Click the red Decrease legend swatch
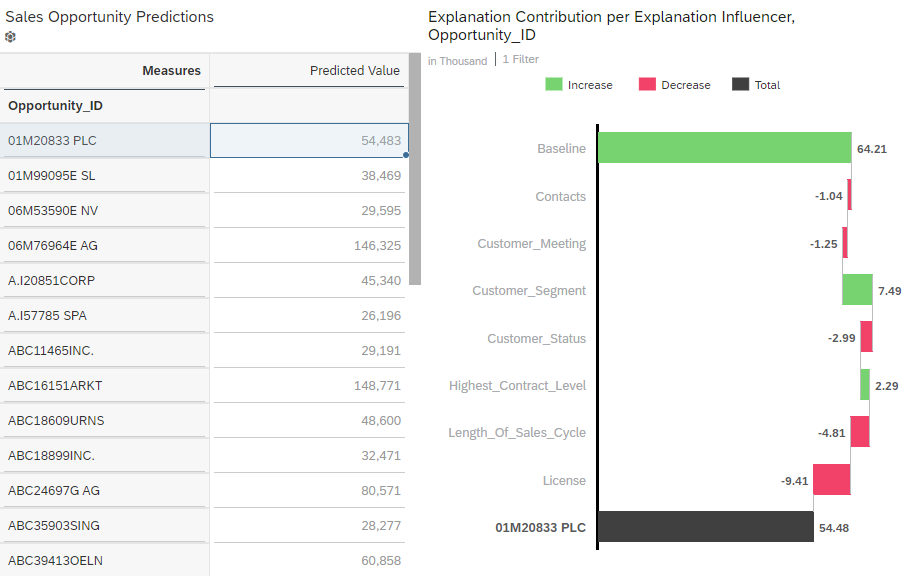908x576 pixels. point(647,85)
